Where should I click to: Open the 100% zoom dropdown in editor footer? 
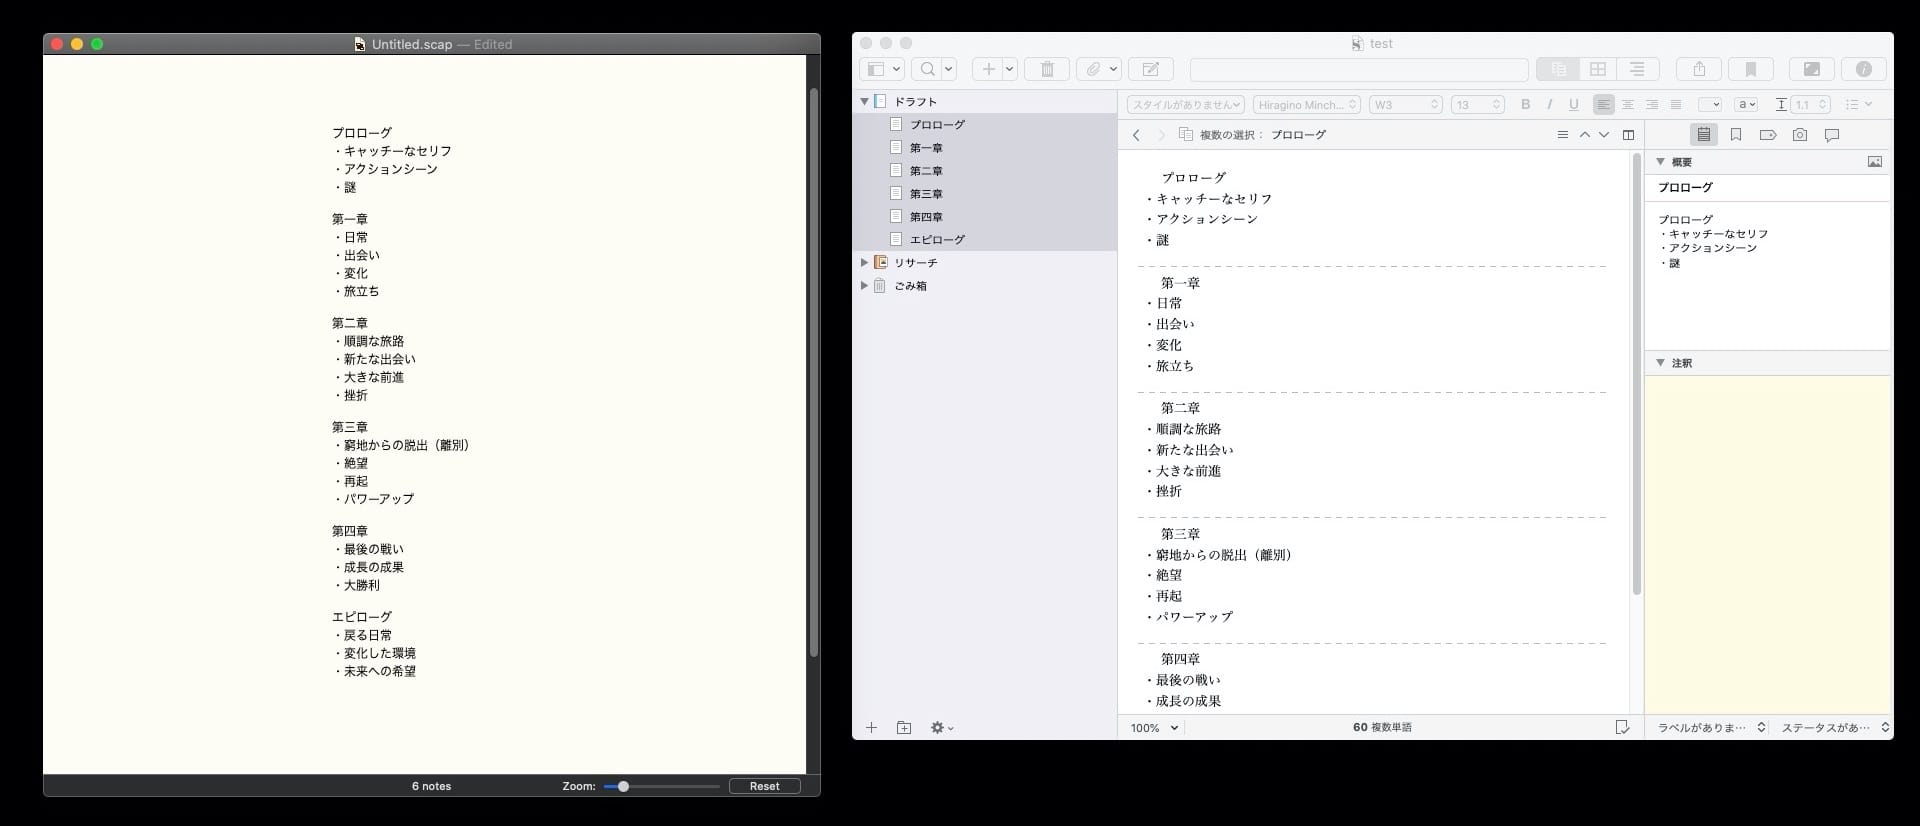pyautogui.click(x=1154, y=728)
